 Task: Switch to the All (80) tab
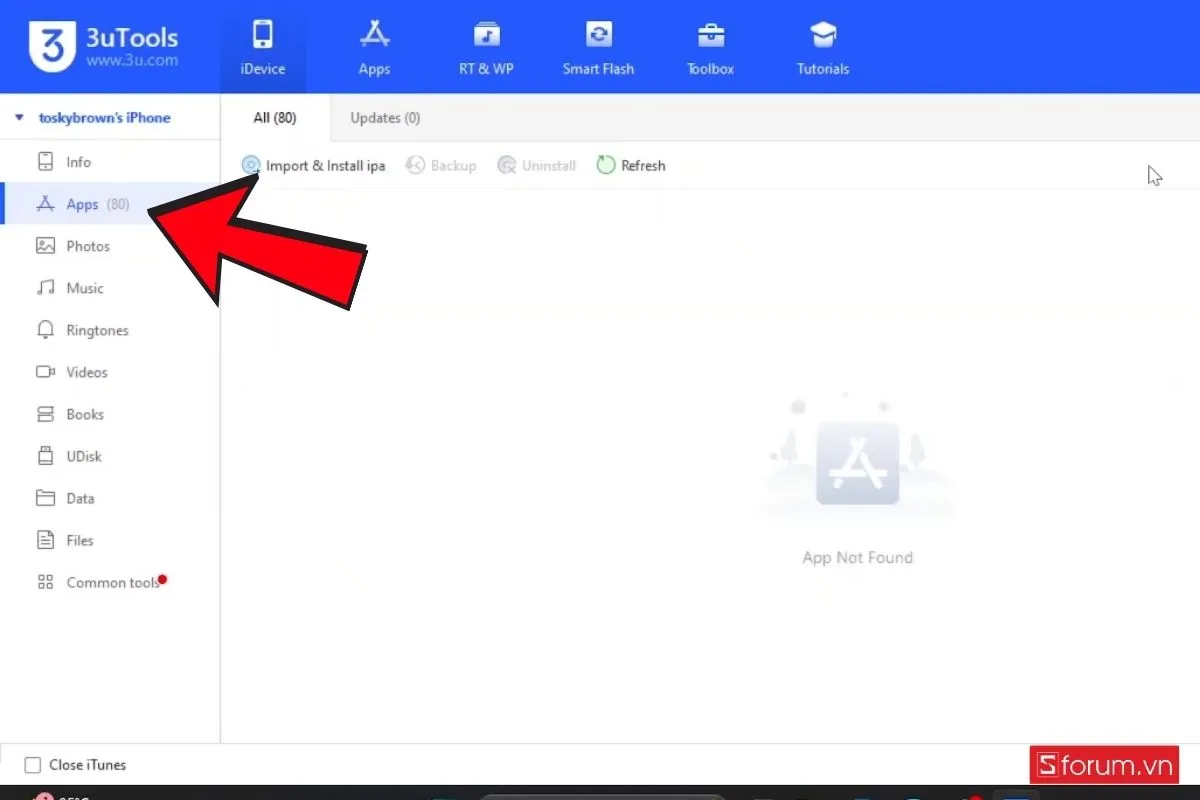(x=274, y=118)
